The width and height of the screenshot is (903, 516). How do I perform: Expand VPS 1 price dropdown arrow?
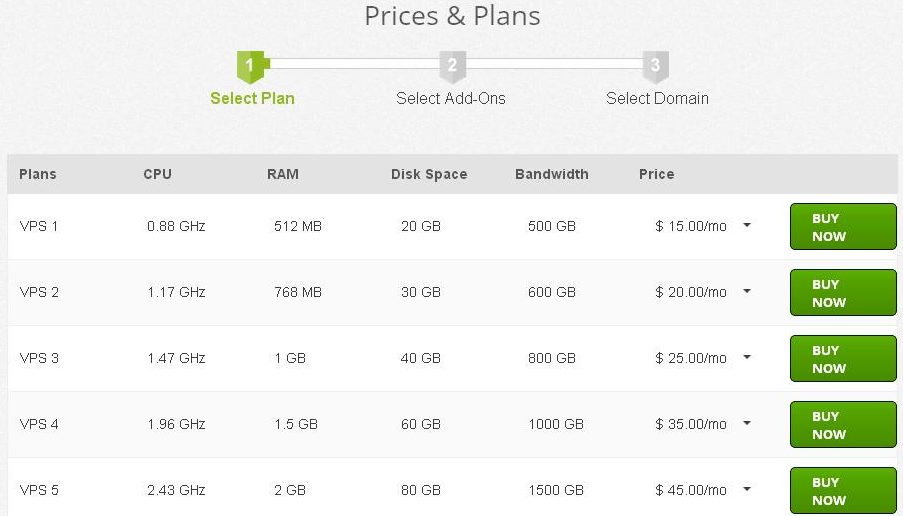point(747,226)
